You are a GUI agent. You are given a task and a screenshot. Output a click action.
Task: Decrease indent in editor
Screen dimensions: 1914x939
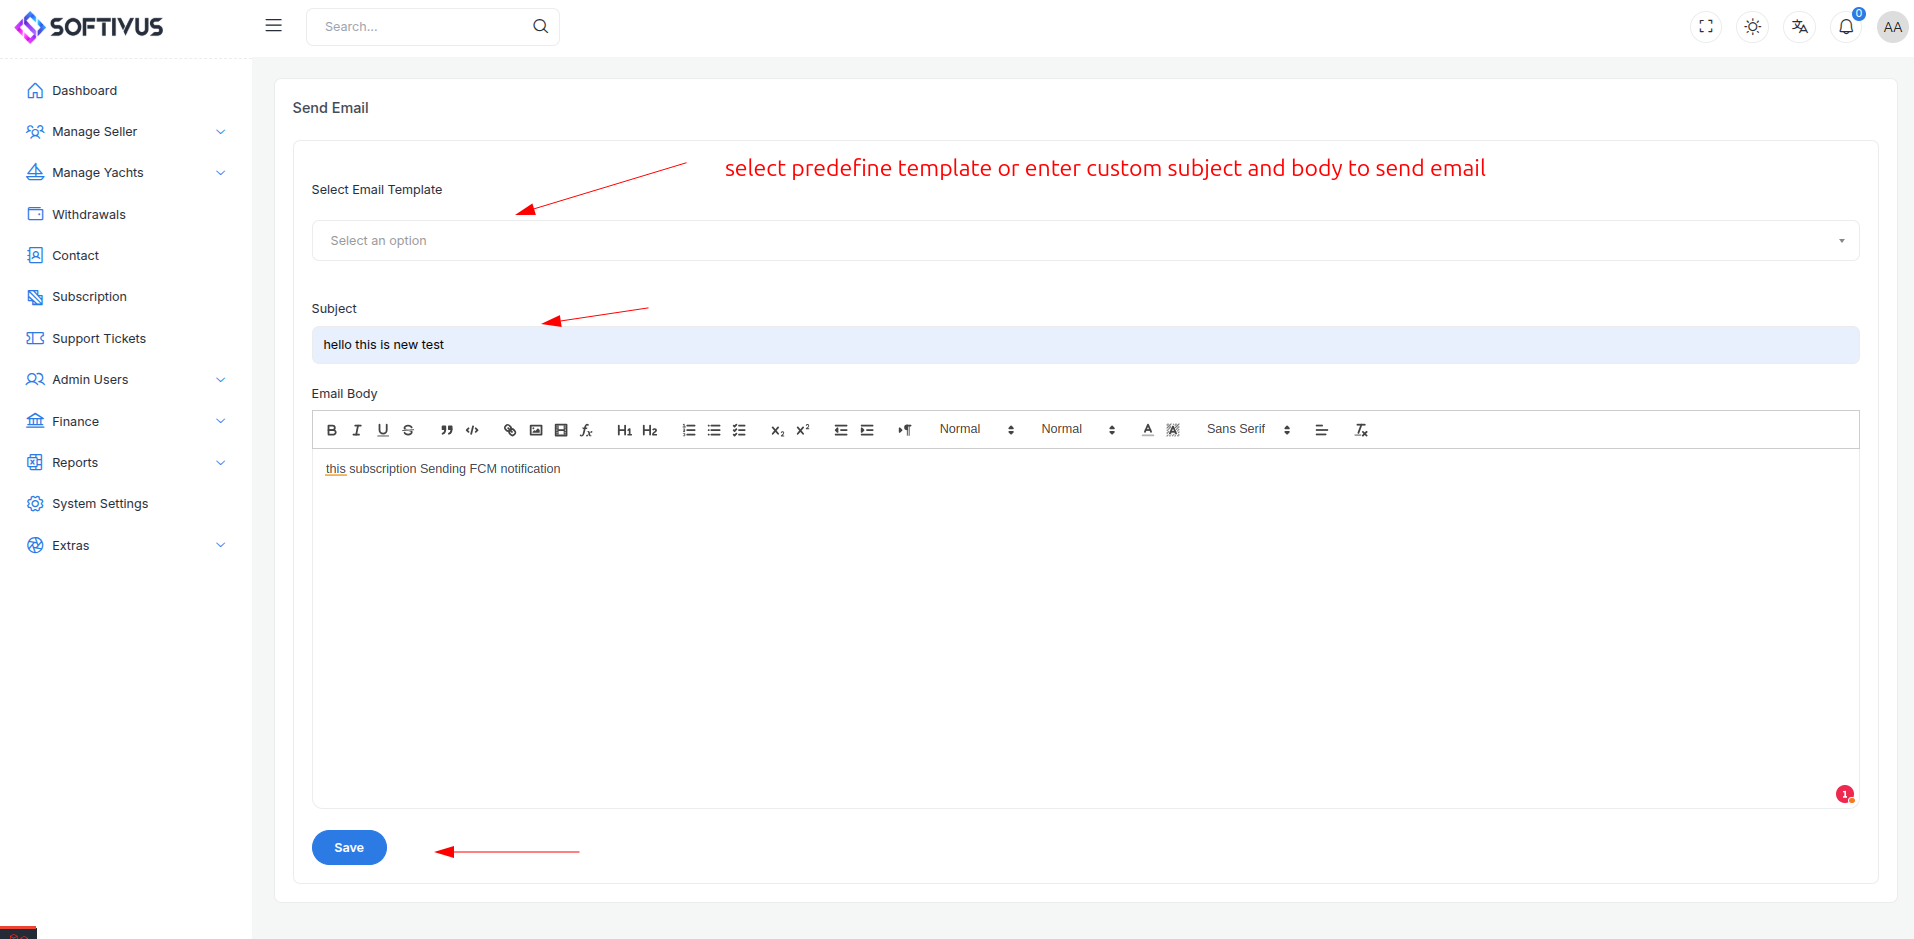pos(841,430)
